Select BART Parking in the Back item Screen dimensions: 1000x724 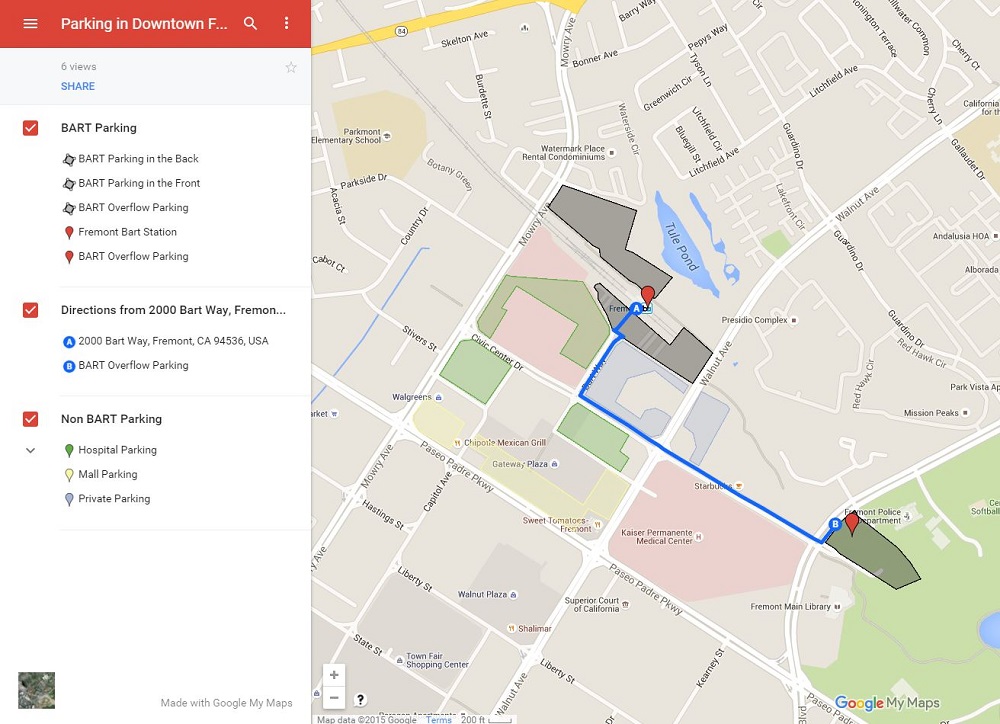tap(138, 159)
